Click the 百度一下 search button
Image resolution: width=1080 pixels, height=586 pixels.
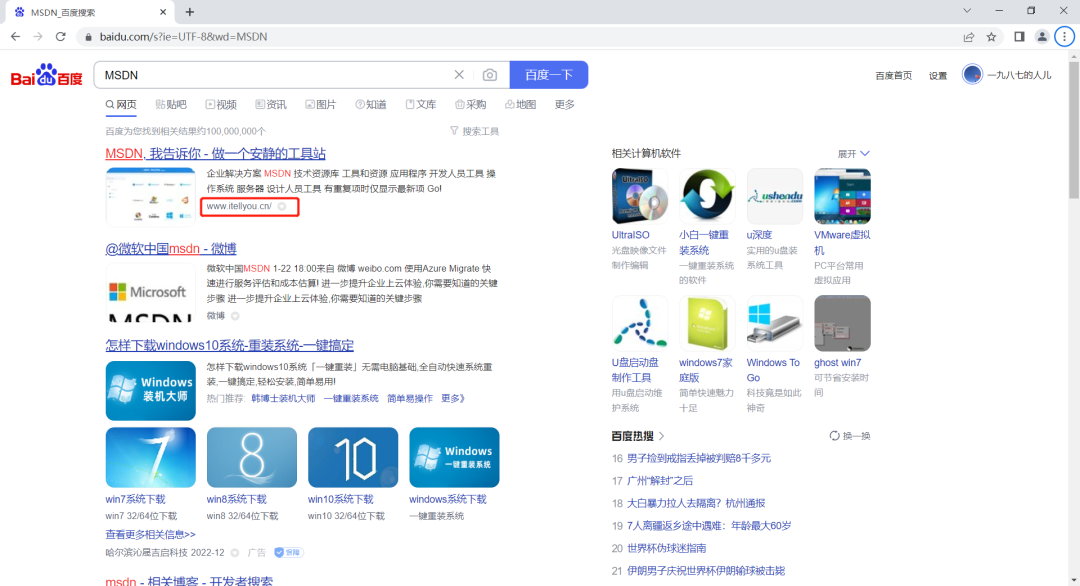(x=548, y=74)
